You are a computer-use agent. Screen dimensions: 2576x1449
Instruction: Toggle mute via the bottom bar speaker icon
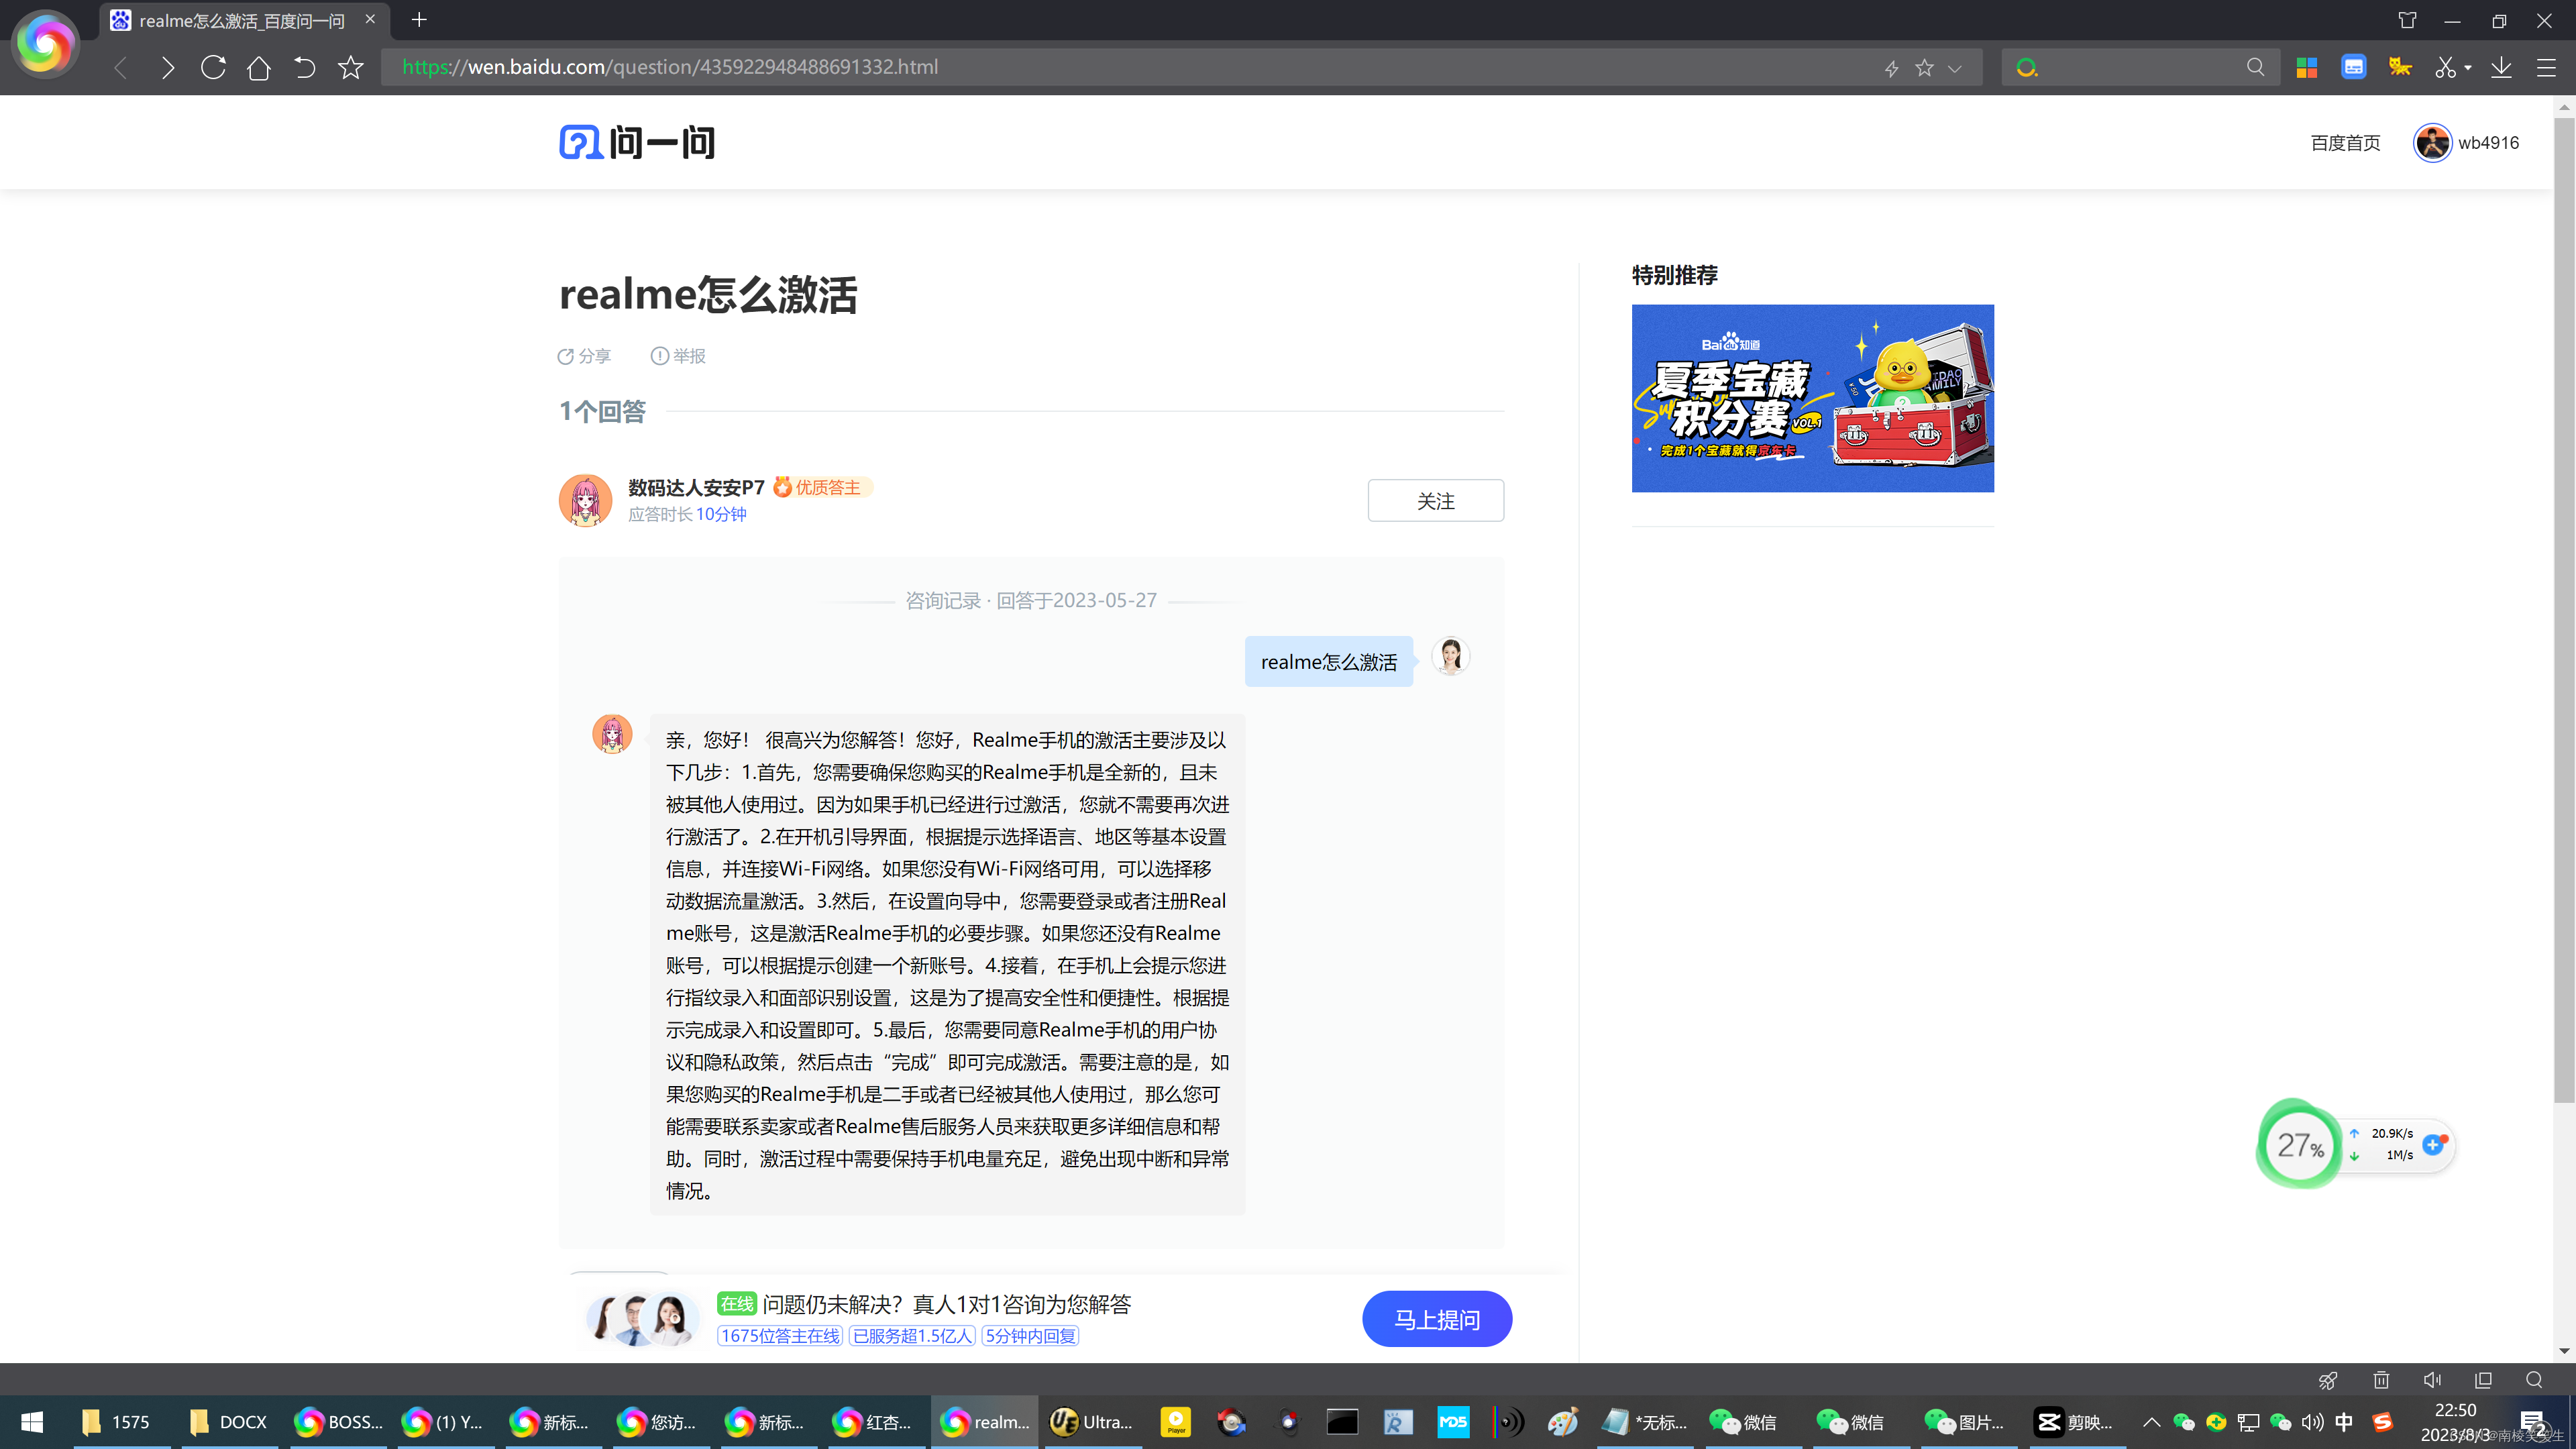pyautogui.click(x=2432, y=1380)
